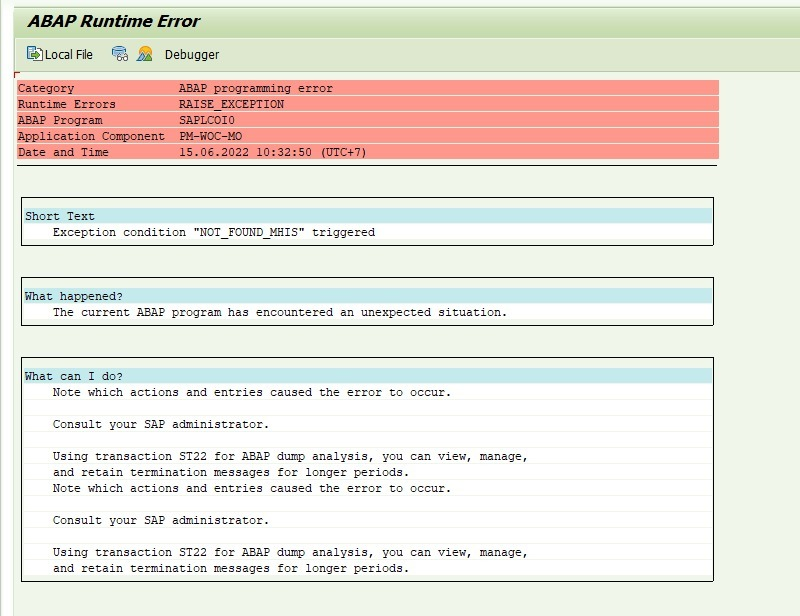Click the ABAP Runtime Error title

tap(113, 21)
